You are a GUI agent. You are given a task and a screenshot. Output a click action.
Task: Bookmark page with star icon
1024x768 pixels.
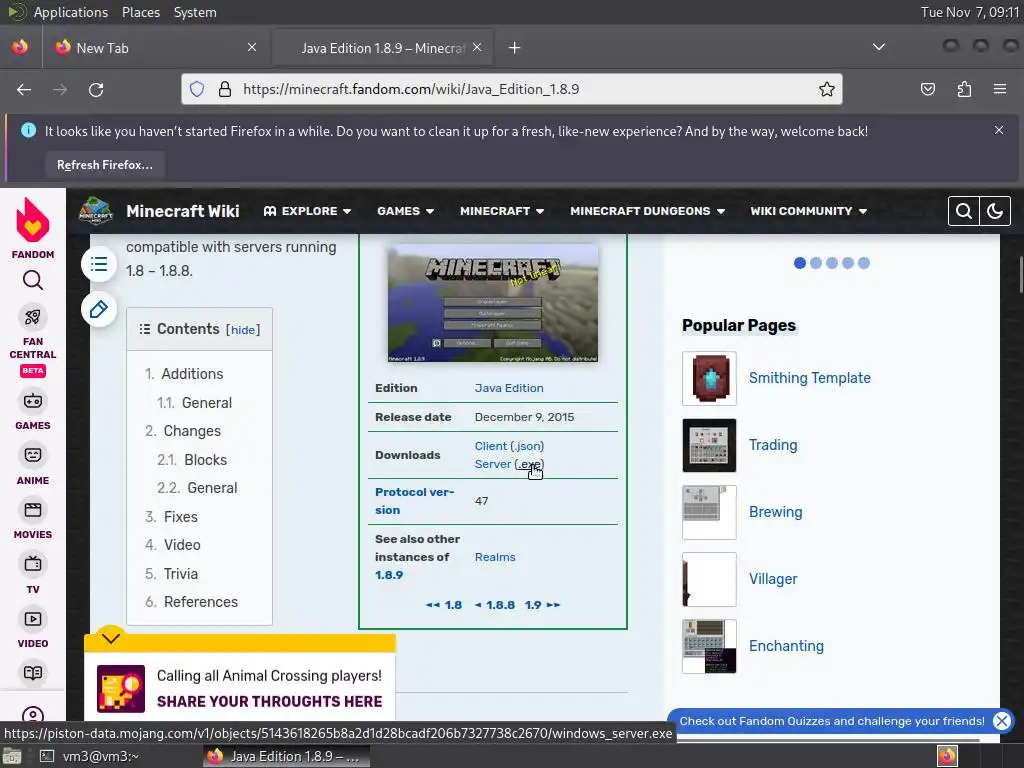coord(827,89)
